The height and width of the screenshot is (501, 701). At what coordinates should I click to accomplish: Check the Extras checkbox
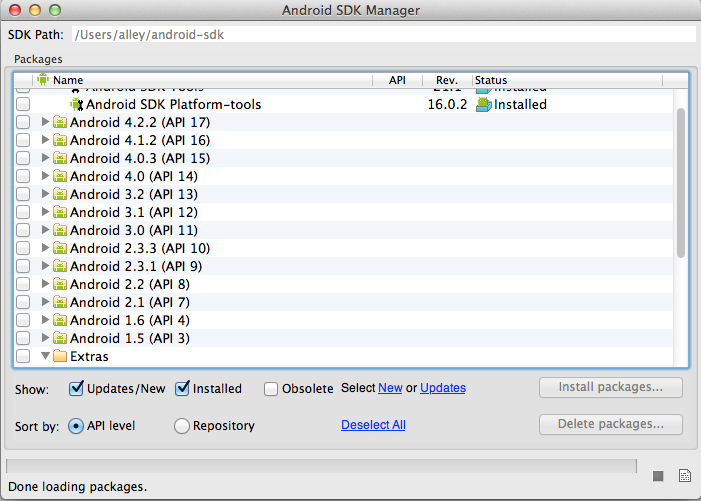(x=23, y=356)
